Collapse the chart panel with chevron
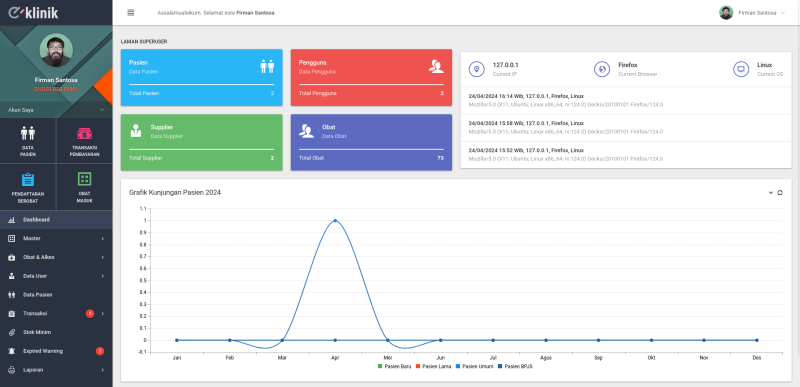 [x=770, y=193]
